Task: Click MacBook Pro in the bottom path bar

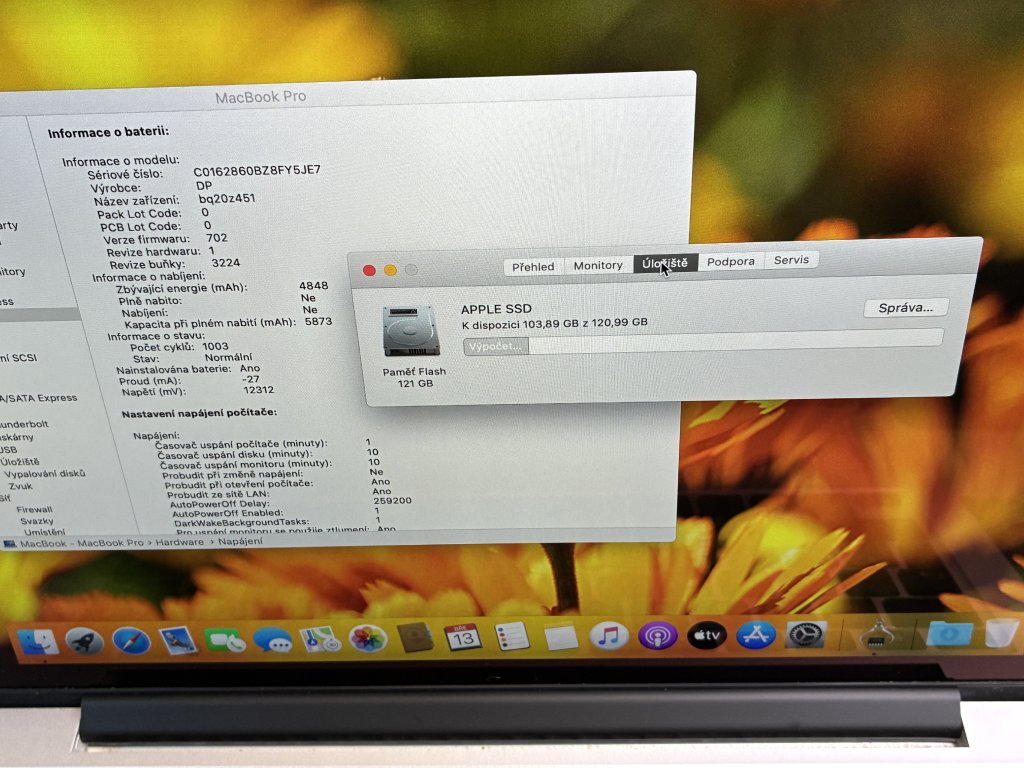Action: (x=110, y=543)
